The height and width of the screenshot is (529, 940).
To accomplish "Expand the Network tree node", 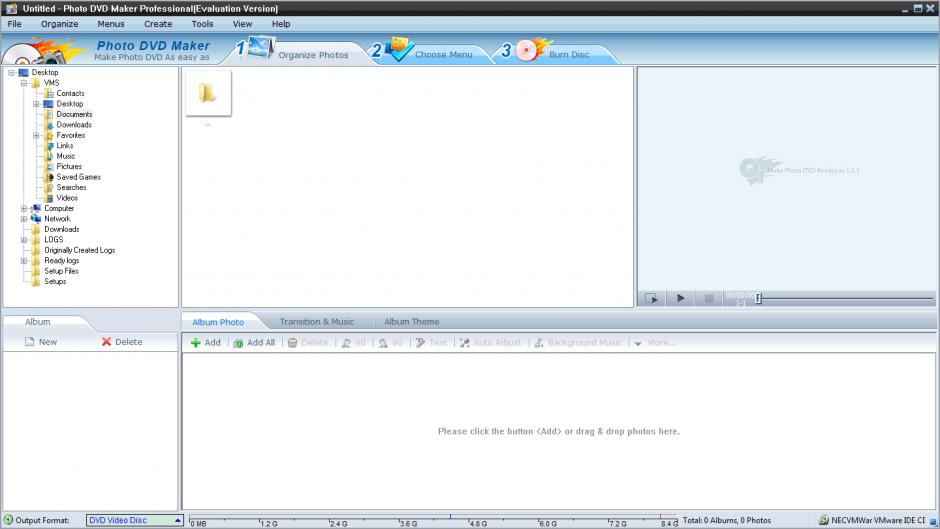I will tap(24, 219).
